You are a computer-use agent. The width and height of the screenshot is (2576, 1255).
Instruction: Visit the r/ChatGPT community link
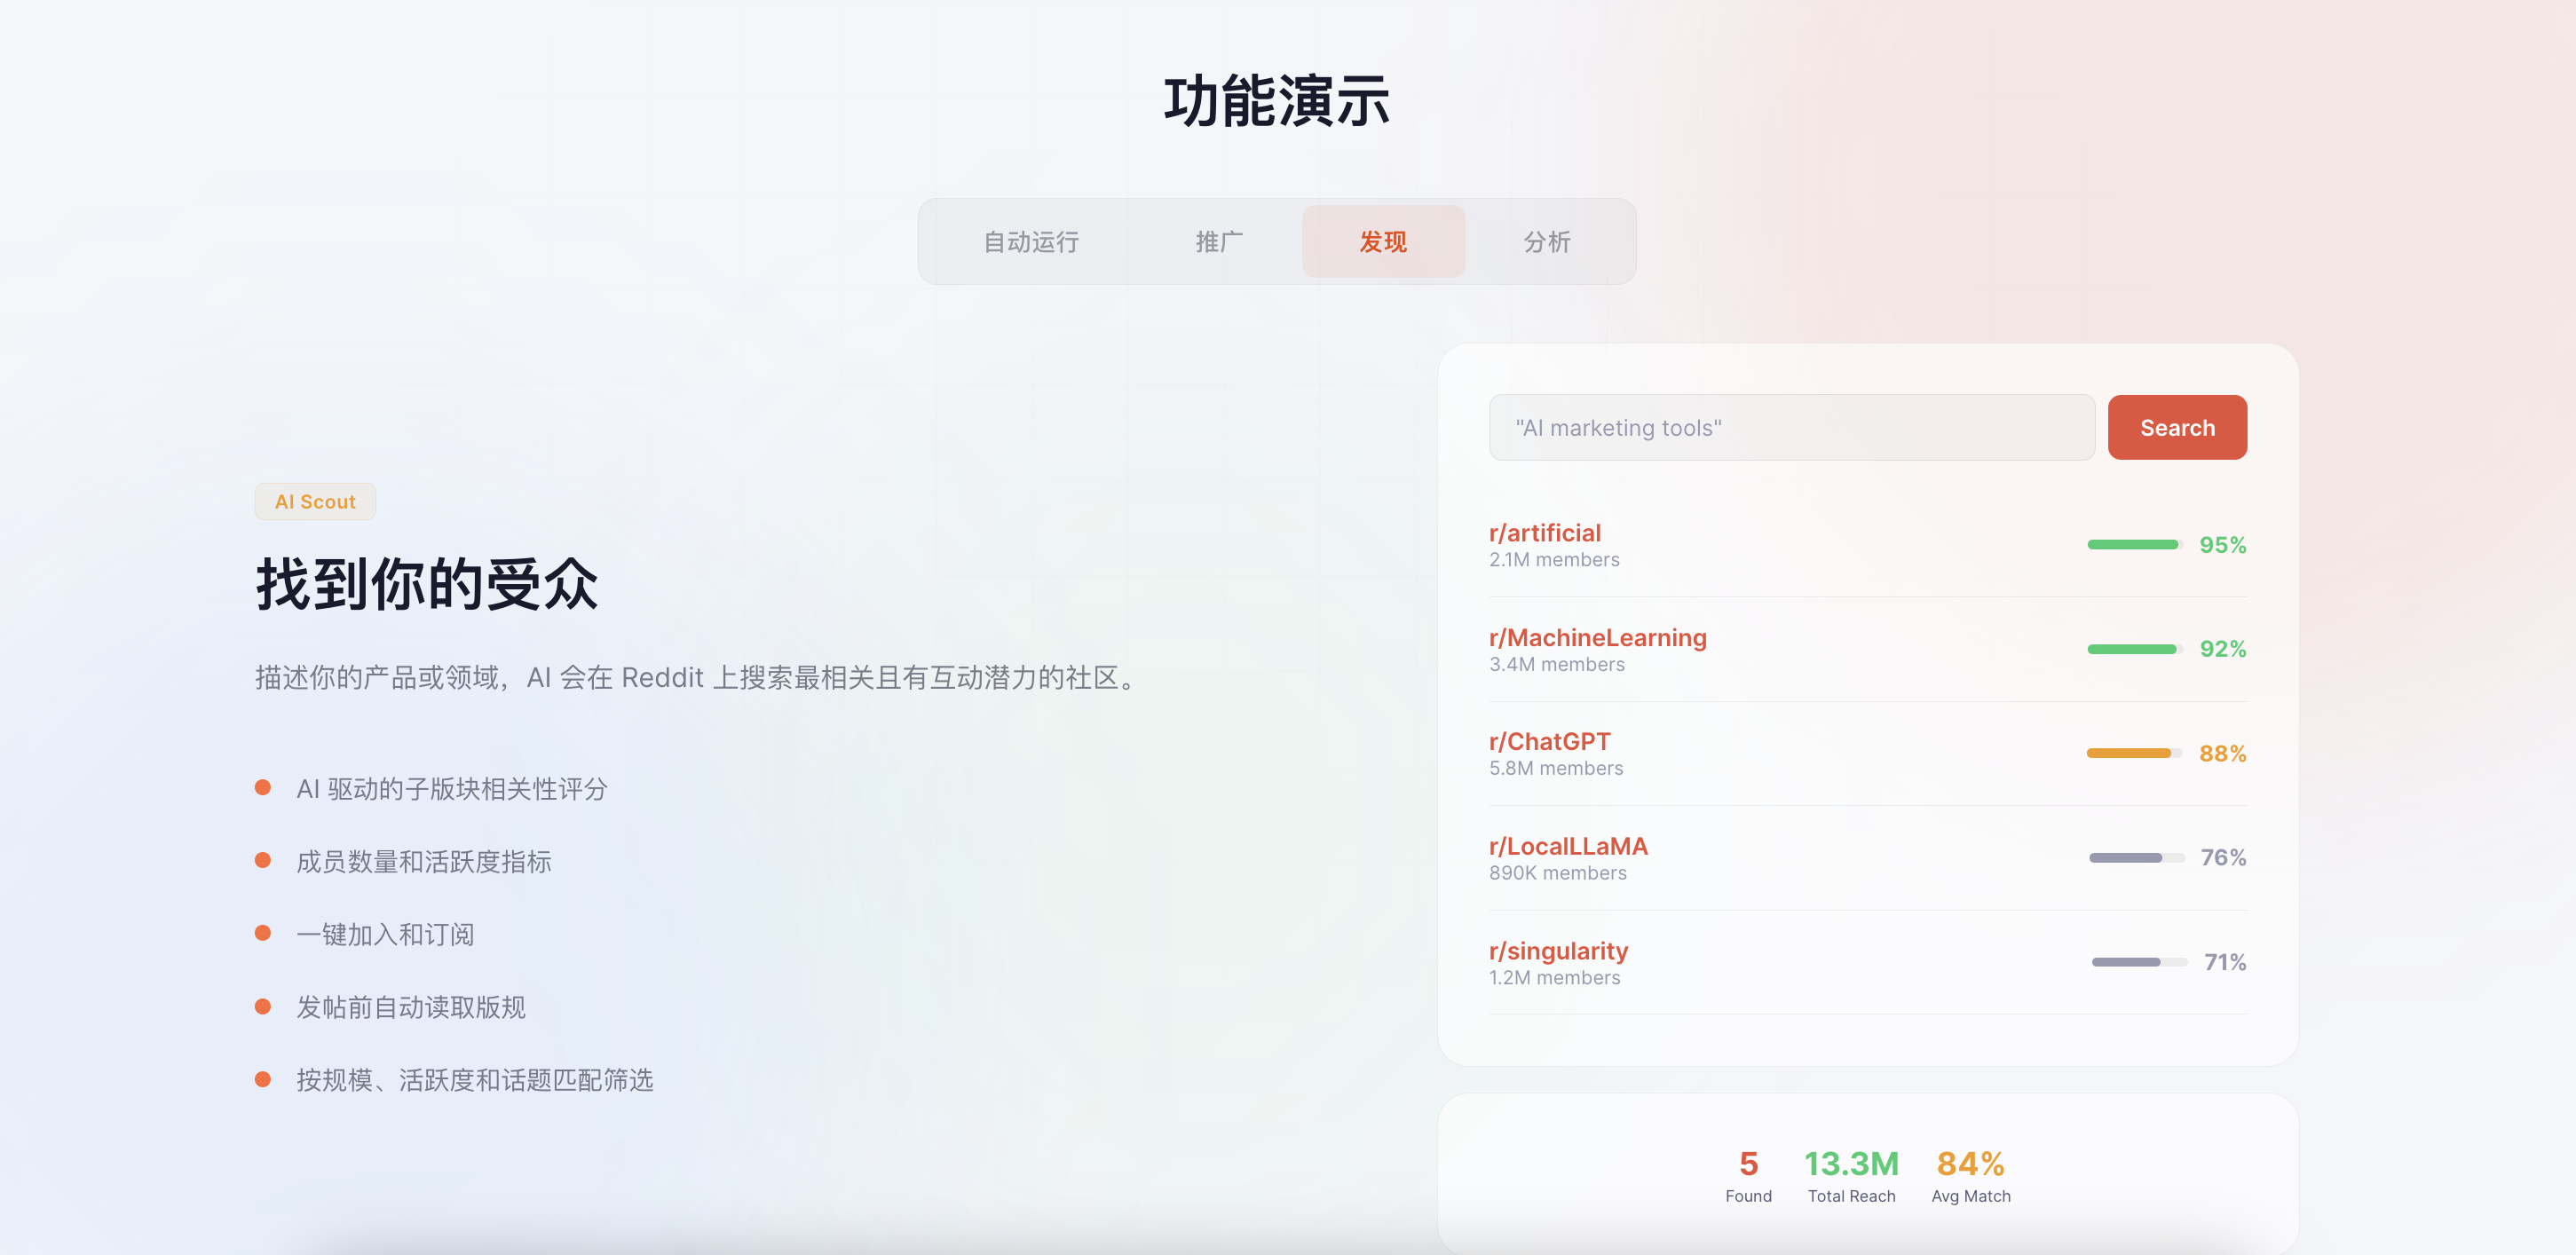click(x=1550, y=741)
